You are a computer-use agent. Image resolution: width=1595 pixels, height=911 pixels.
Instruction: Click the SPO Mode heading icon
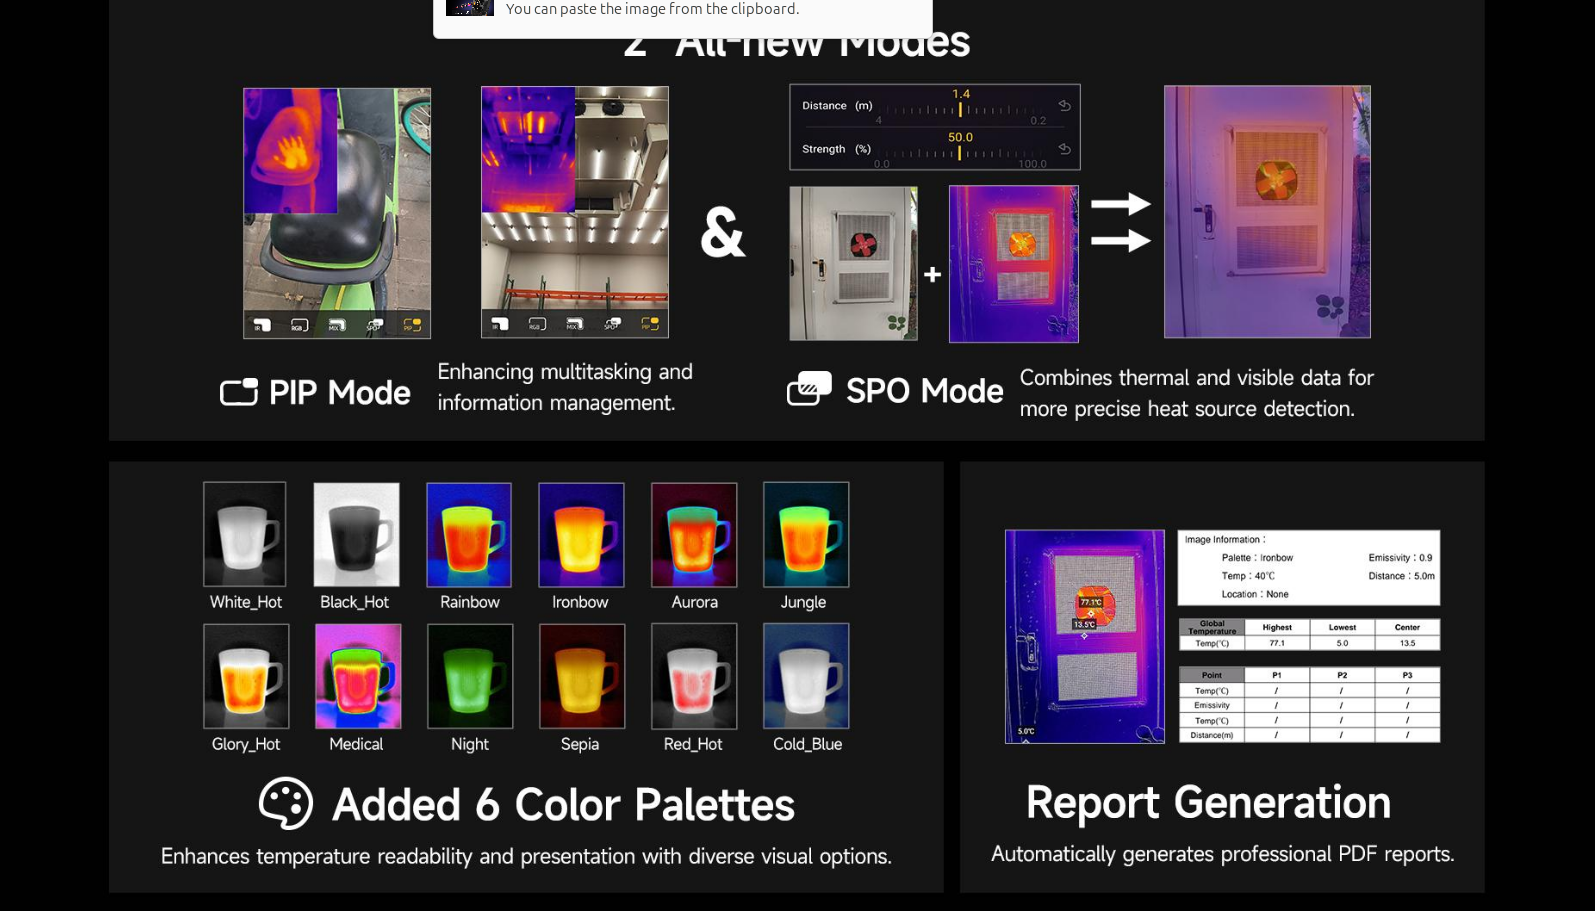coord(809,389)
